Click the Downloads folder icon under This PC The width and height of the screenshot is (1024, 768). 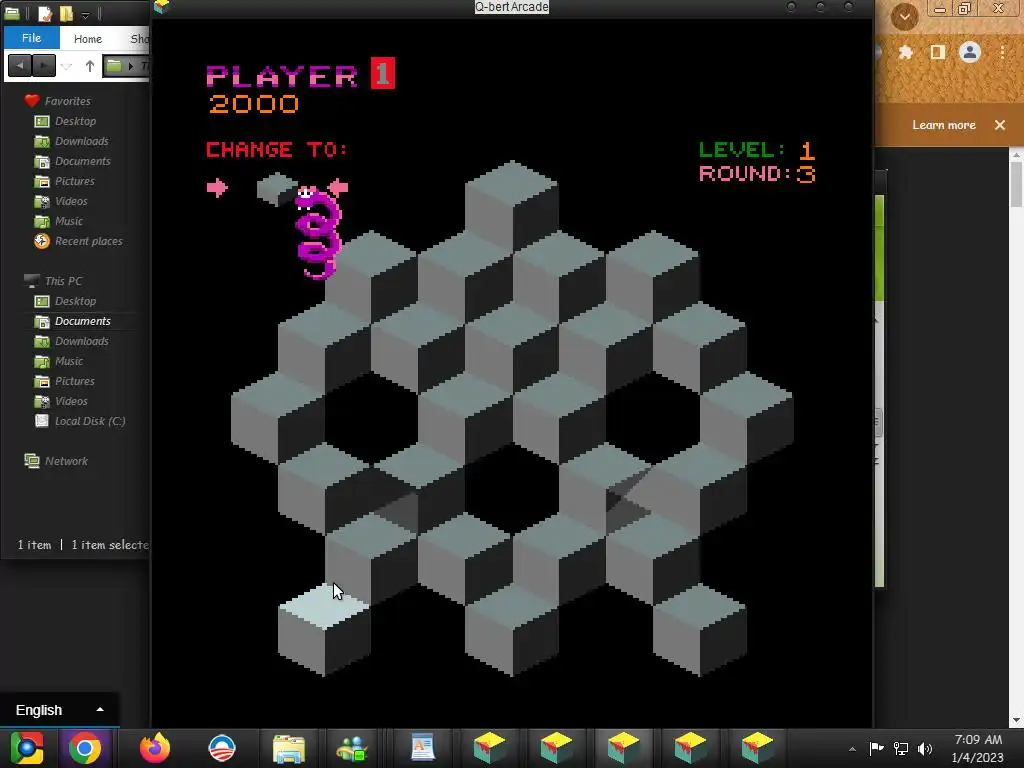coord(42,342)
